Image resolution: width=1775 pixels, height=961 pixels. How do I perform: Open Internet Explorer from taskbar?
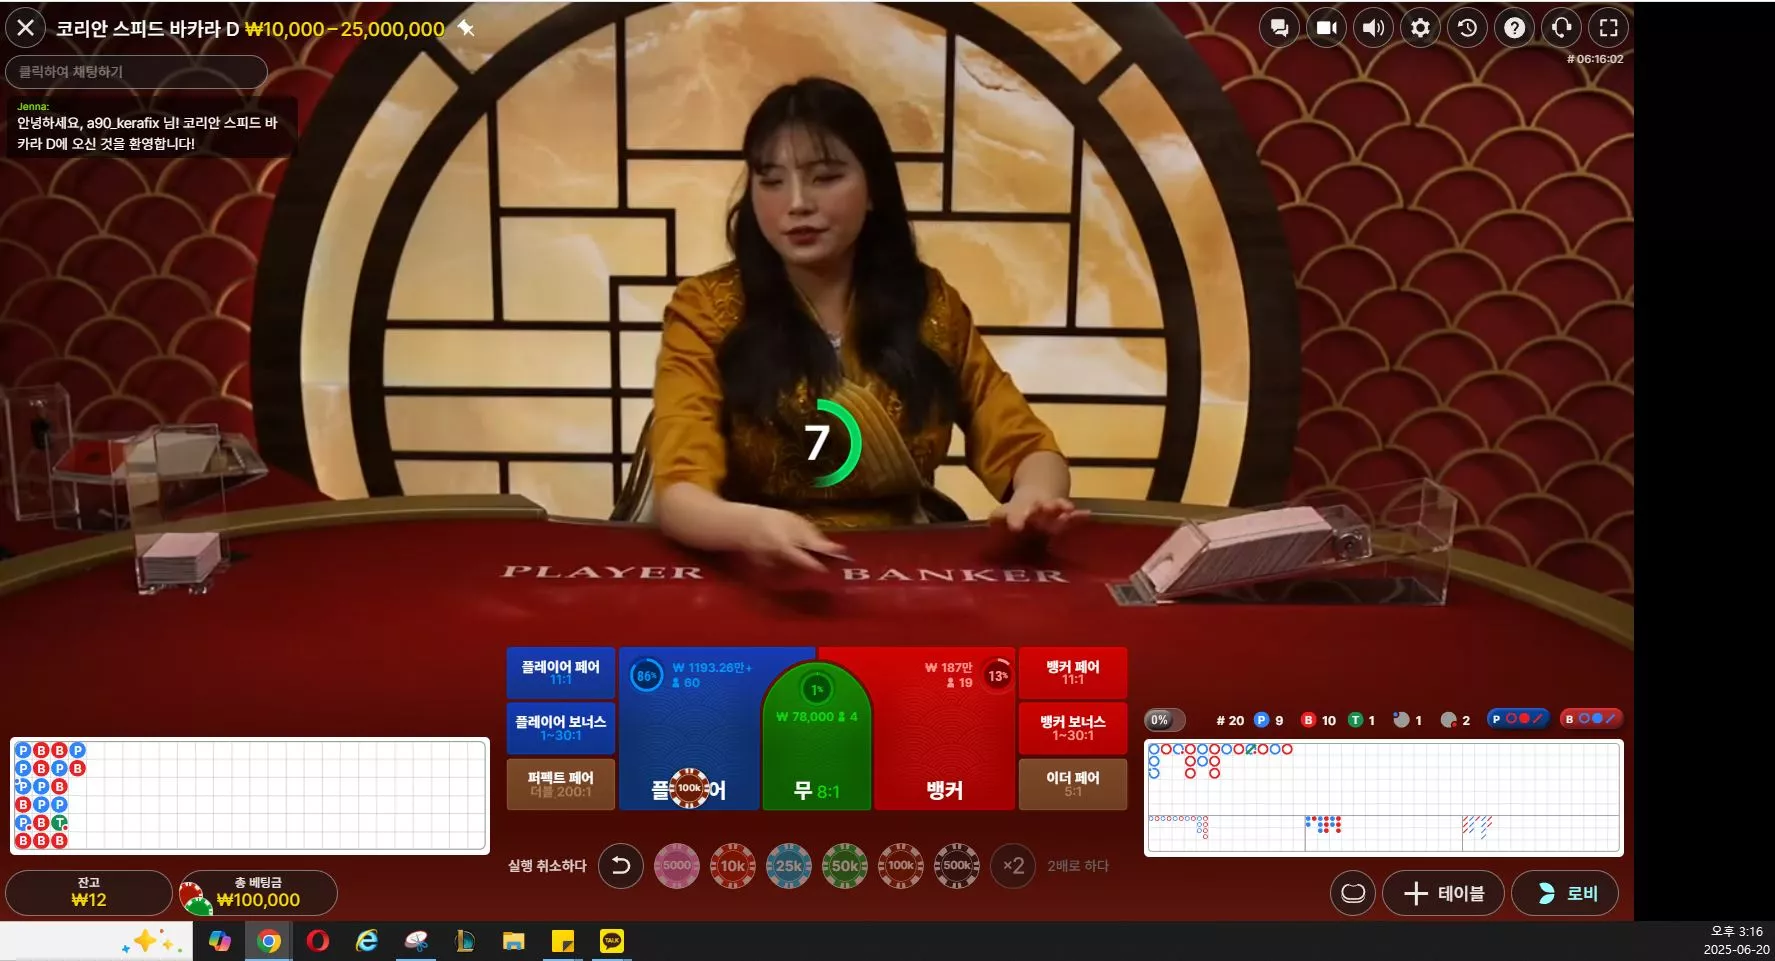pyautogui.click(x=366, y=941)
